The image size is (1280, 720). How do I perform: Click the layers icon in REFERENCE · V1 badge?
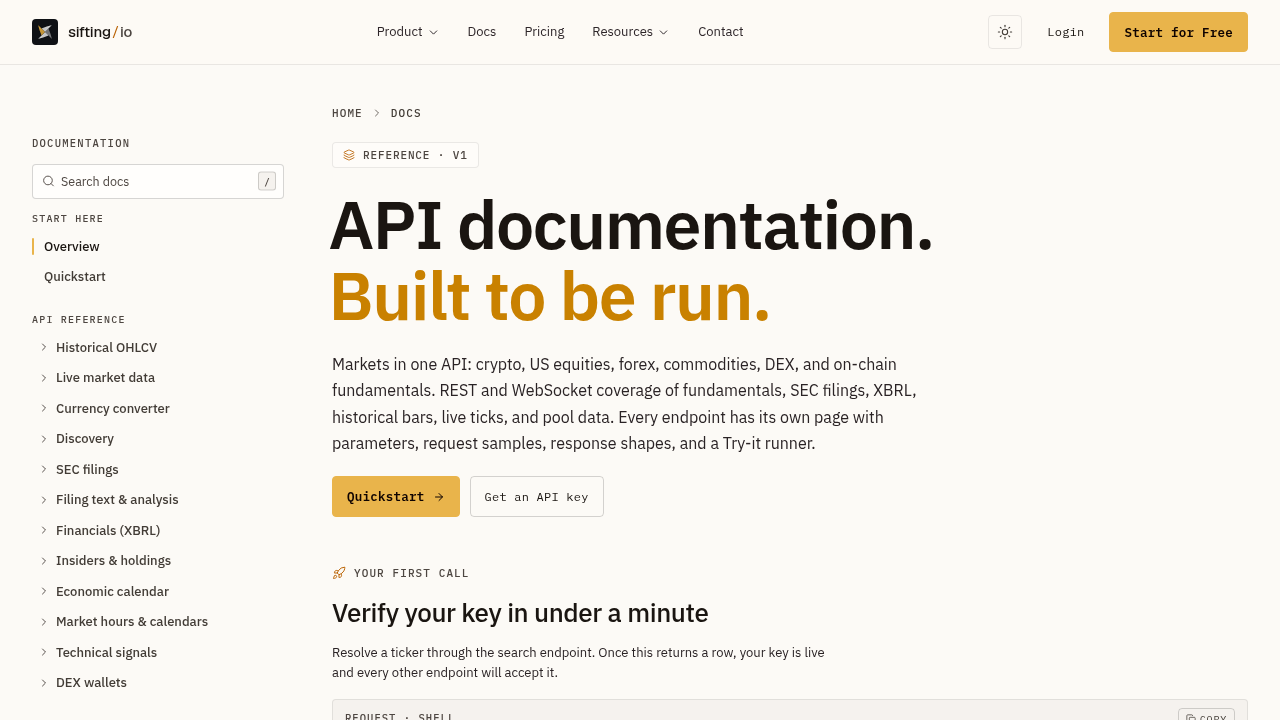pyautogui.click(x=349, y=155)
